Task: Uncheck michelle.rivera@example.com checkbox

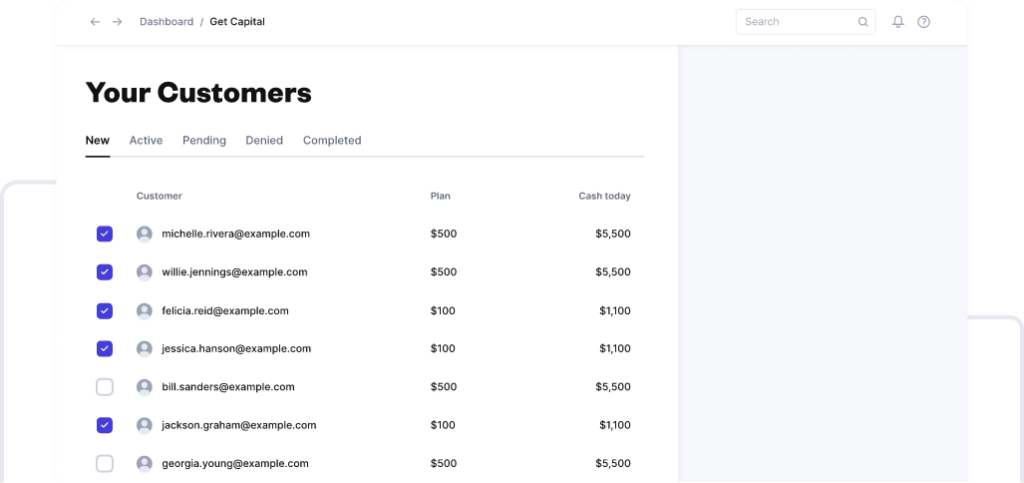Action: (x=105, y=234)
